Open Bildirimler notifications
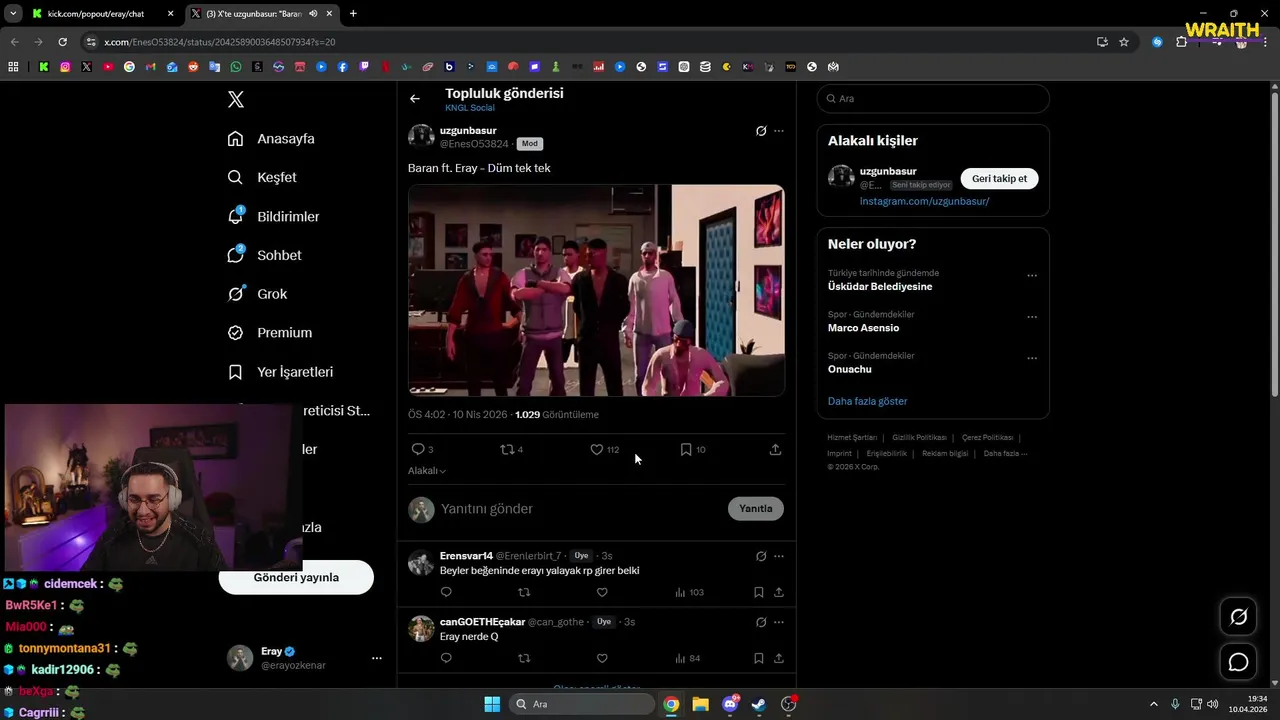 pyautogui.click(x=273, y=216)
